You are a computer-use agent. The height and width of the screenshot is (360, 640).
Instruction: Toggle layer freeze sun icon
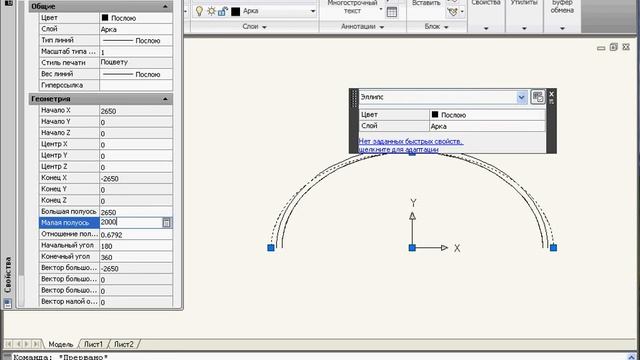tap(211, 11)
